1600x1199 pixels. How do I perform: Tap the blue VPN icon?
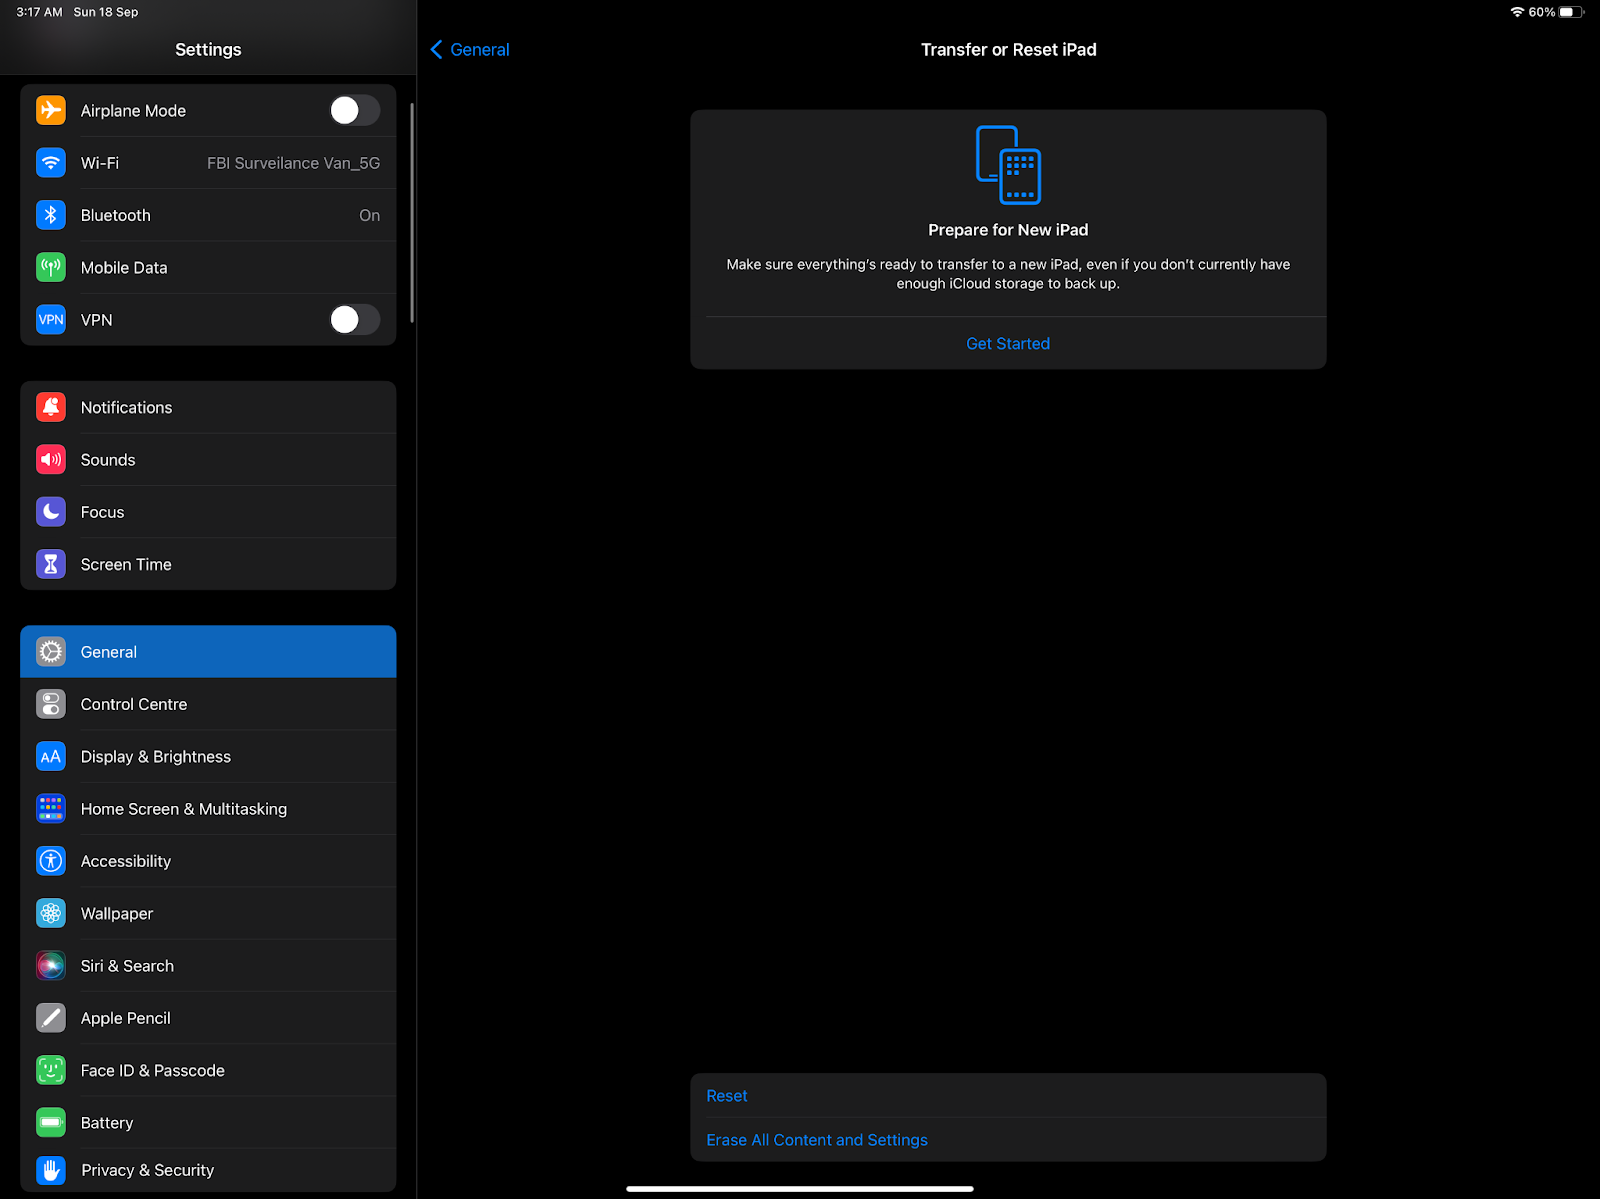coord(51,320)
